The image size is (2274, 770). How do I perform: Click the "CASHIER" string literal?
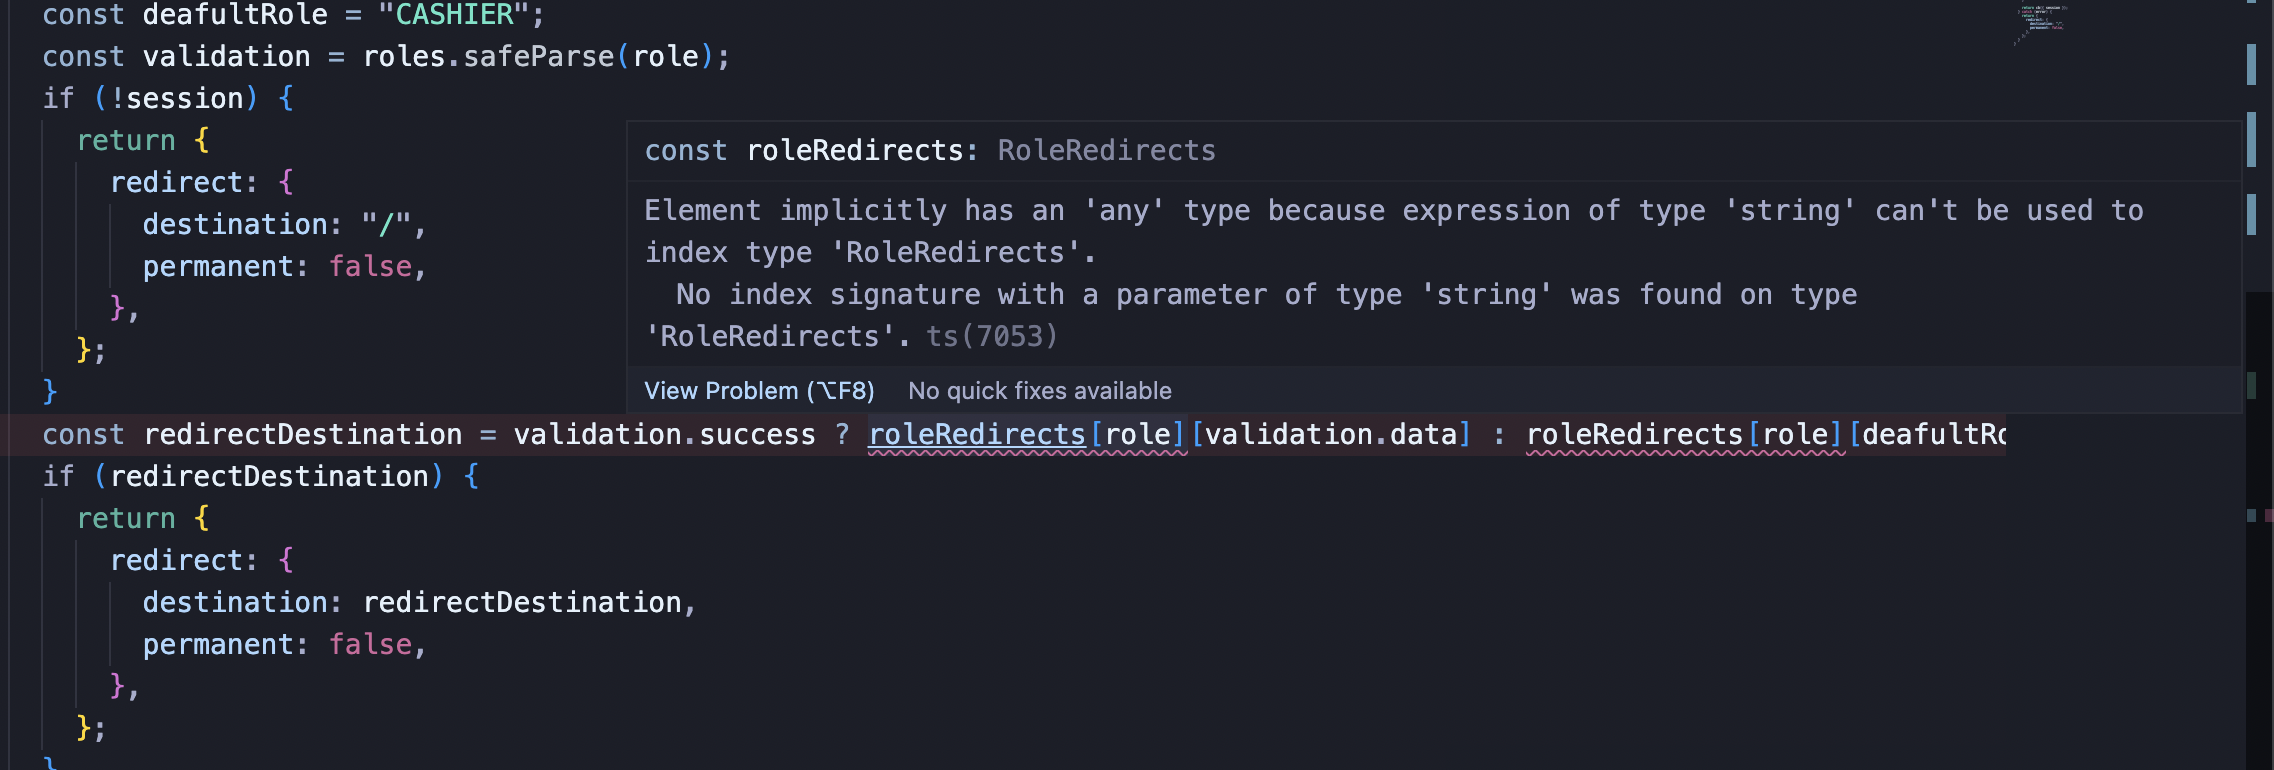tap(455, 15)
